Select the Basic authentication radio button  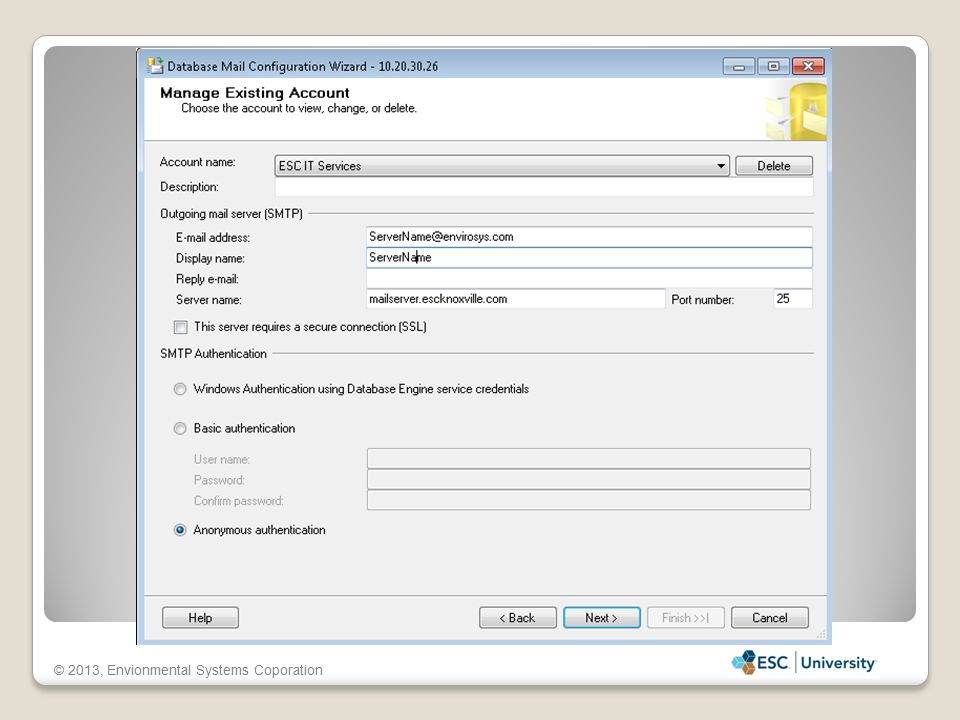pos(180,429)
